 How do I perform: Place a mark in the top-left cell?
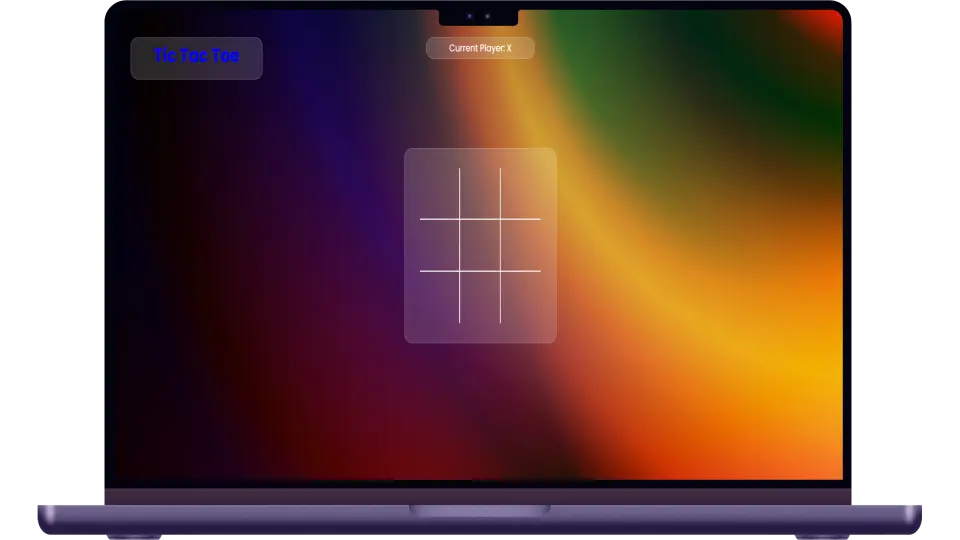440,193
